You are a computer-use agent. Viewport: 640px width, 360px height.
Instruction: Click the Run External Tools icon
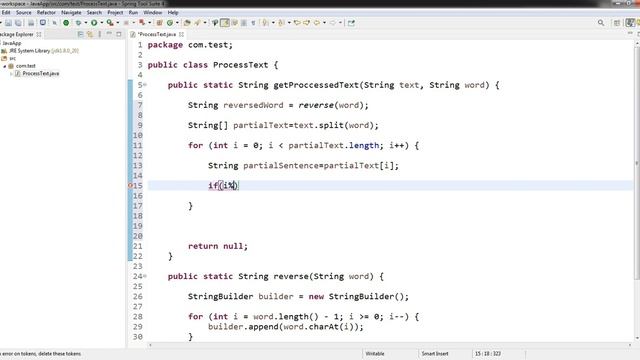[110, 23]
